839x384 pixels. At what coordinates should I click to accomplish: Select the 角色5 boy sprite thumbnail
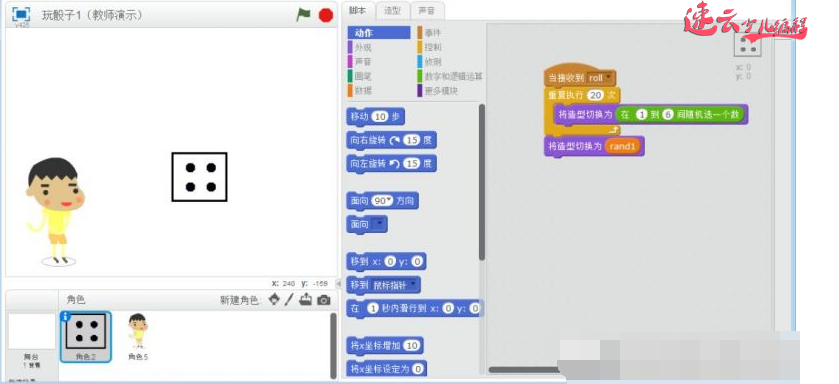point(138,336)
